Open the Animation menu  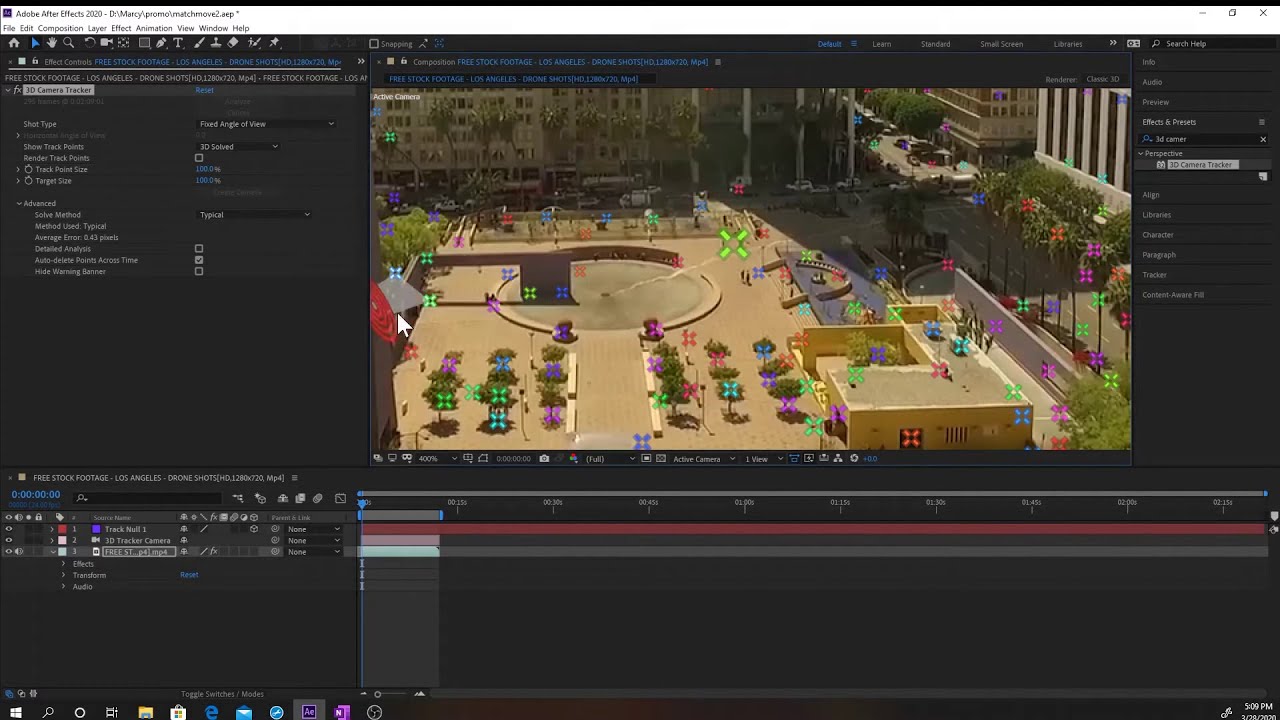pyautogui.click(x=154, y=28)
